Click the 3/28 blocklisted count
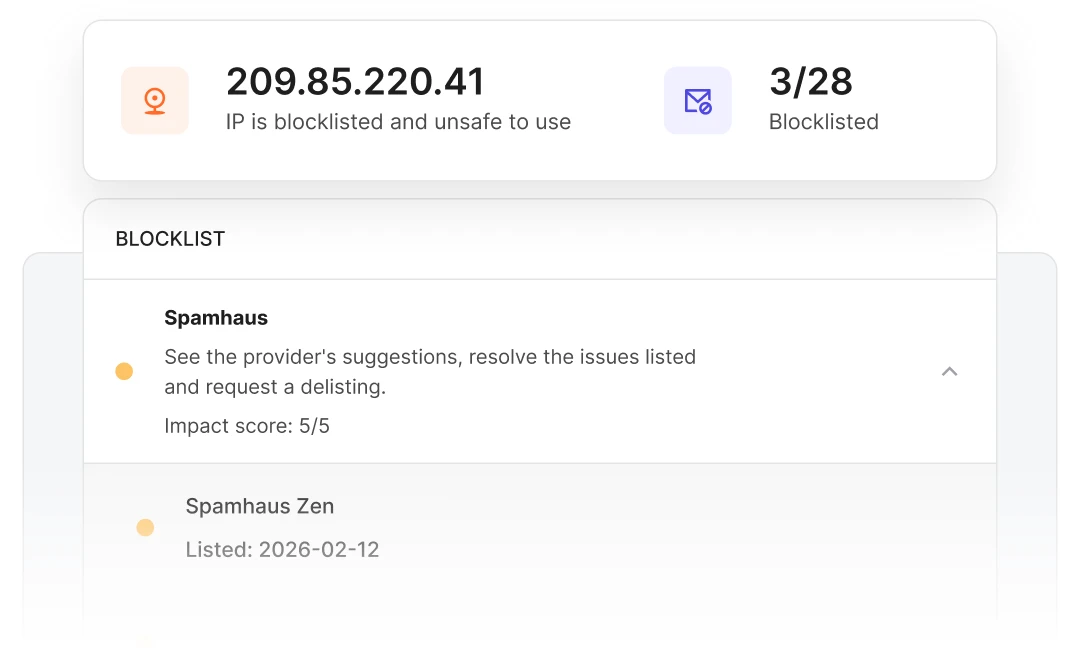The image size is (1080, 660). coord(810,82)
